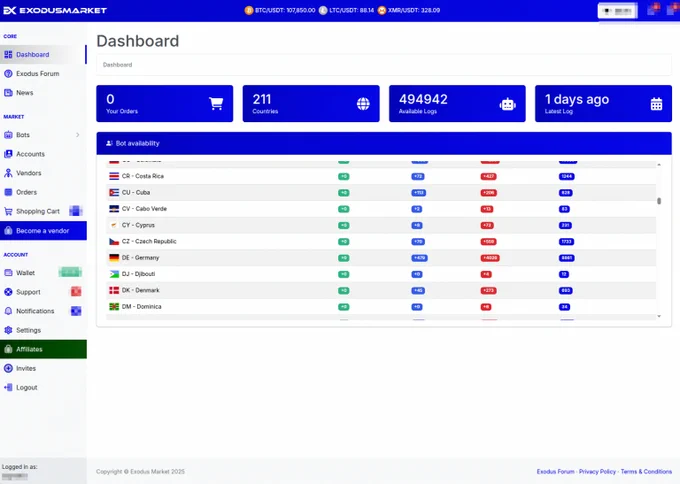Image resolution: width=680 pixels, height=484 pixels.
Task: Open Terms & Conditions footer link
Action: click(646, 471)
